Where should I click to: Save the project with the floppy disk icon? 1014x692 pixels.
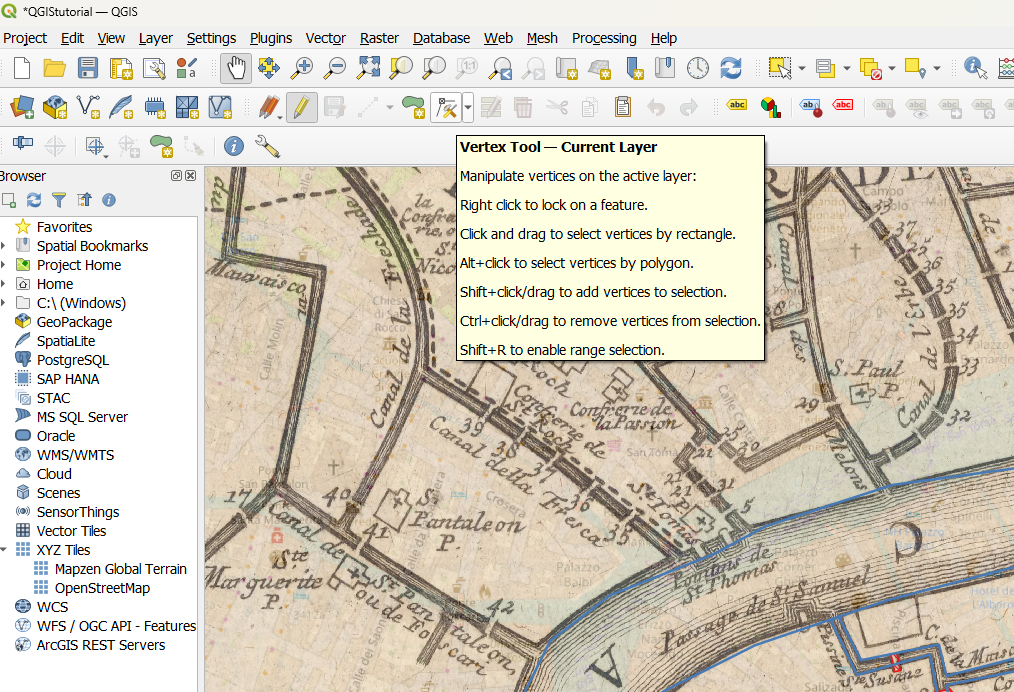(x=87, y=68)
